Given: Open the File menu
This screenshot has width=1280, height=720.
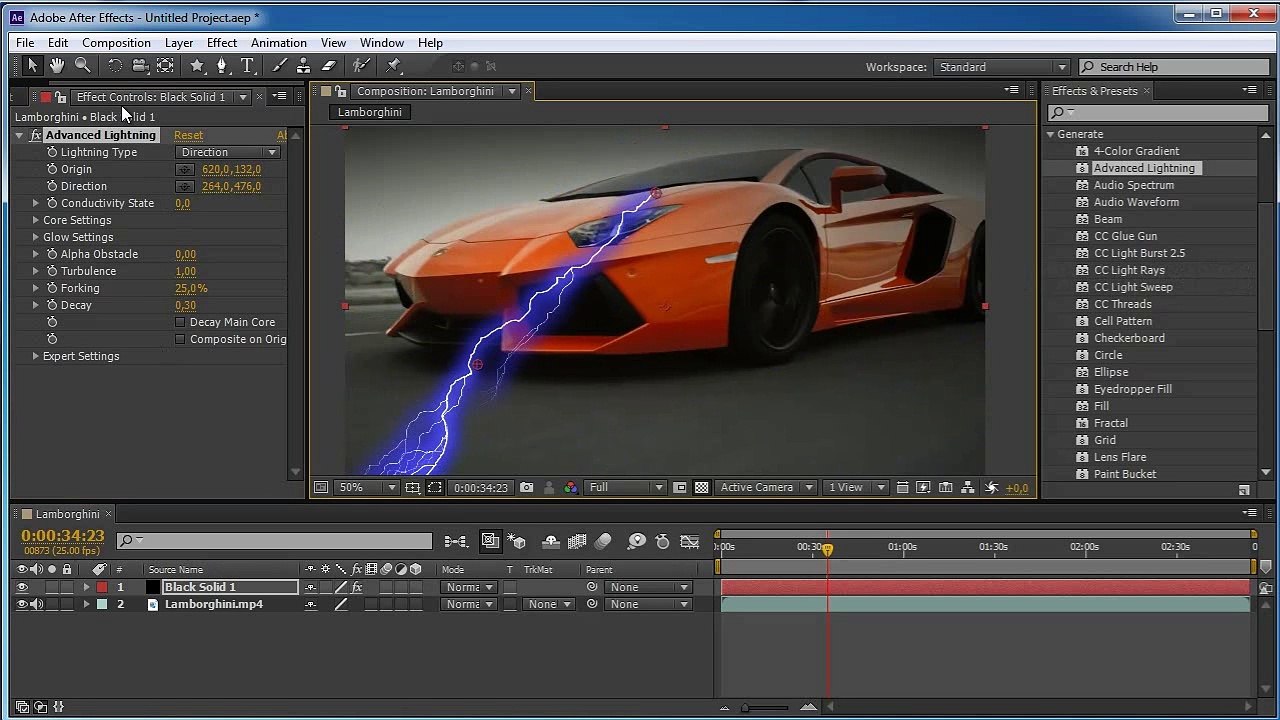Looking at the screenshot, I should pos(25,43).
